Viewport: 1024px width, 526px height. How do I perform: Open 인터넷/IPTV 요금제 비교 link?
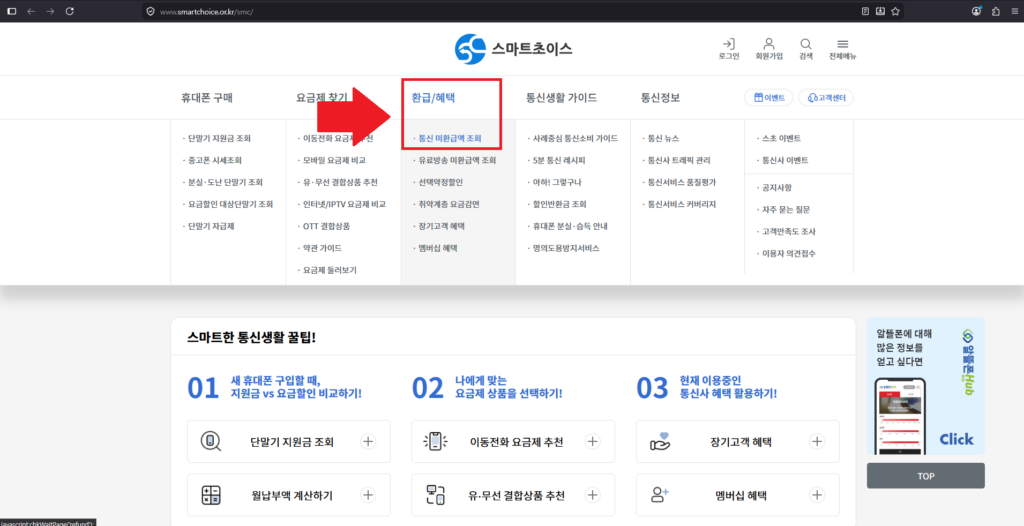[342, 204]
